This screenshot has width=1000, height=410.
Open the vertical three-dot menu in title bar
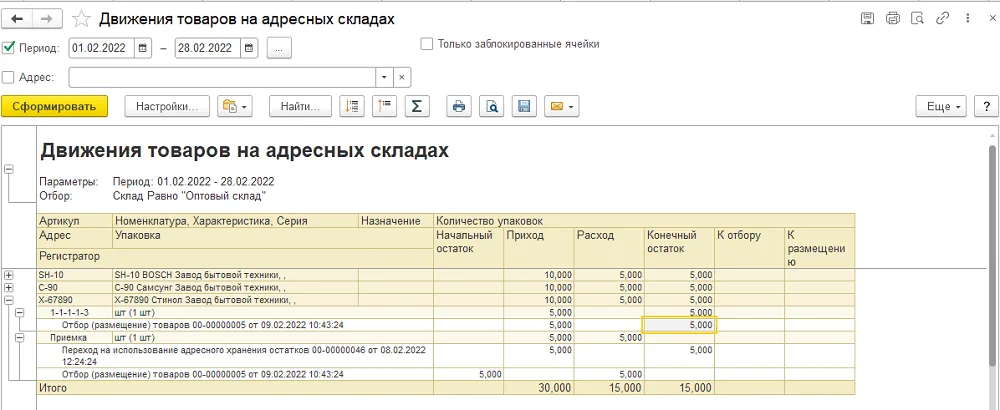pyautogui.click(x=969, y=18)
